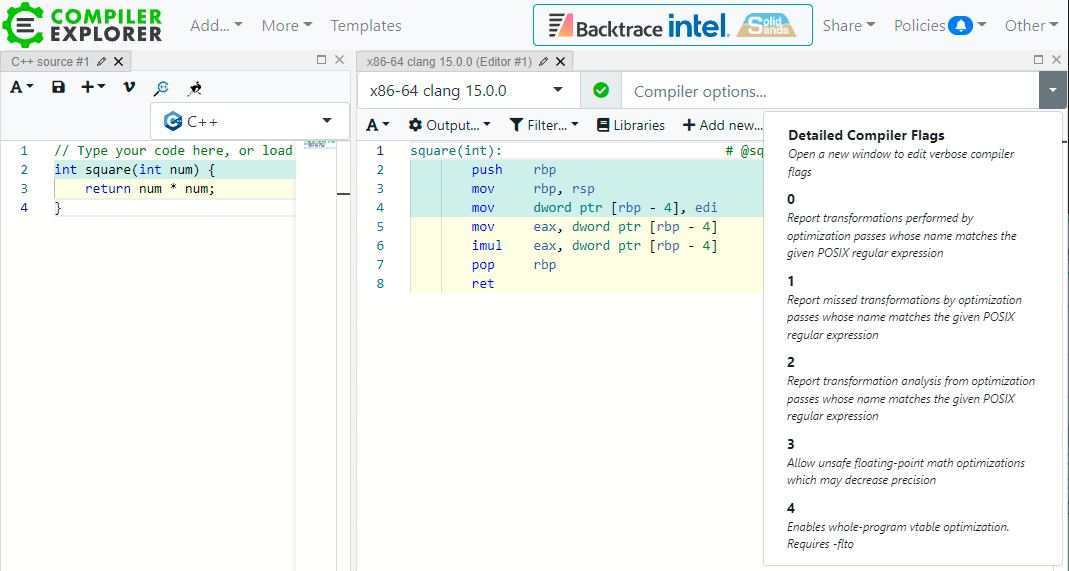This screenshot has width=1069, height=571.
Task: Click the Compiler Explorer logo
Action: point(82,24)
